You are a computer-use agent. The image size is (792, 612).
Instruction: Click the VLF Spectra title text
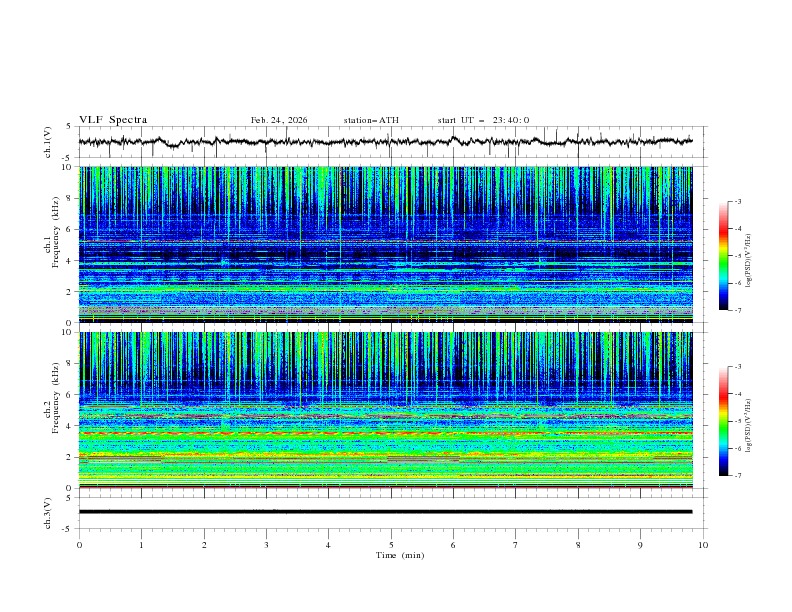[113, 120]
